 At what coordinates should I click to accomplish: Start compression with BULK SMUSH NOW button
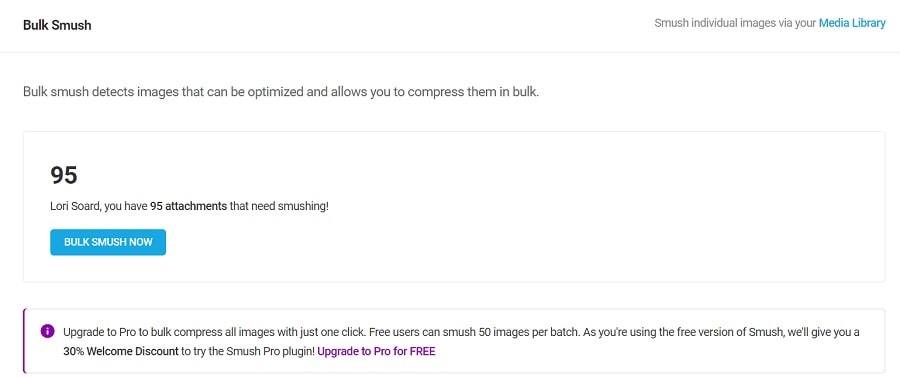point(108,242)
